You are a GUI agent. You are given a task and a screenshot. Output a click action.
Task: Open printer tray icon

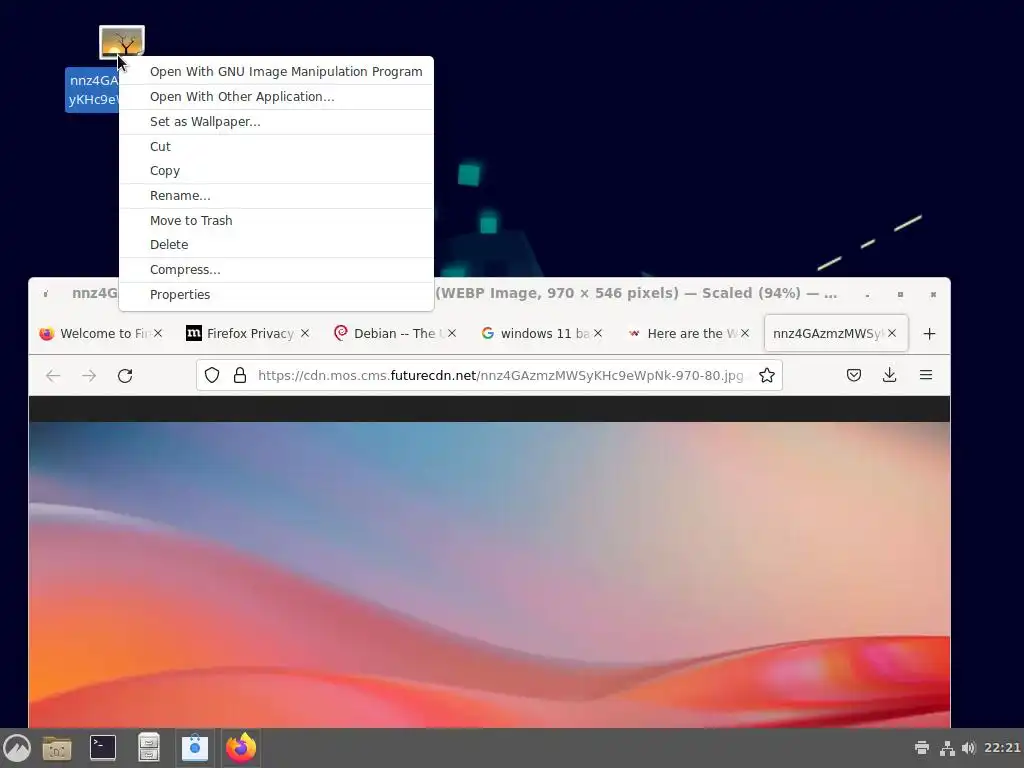[922, 748]
